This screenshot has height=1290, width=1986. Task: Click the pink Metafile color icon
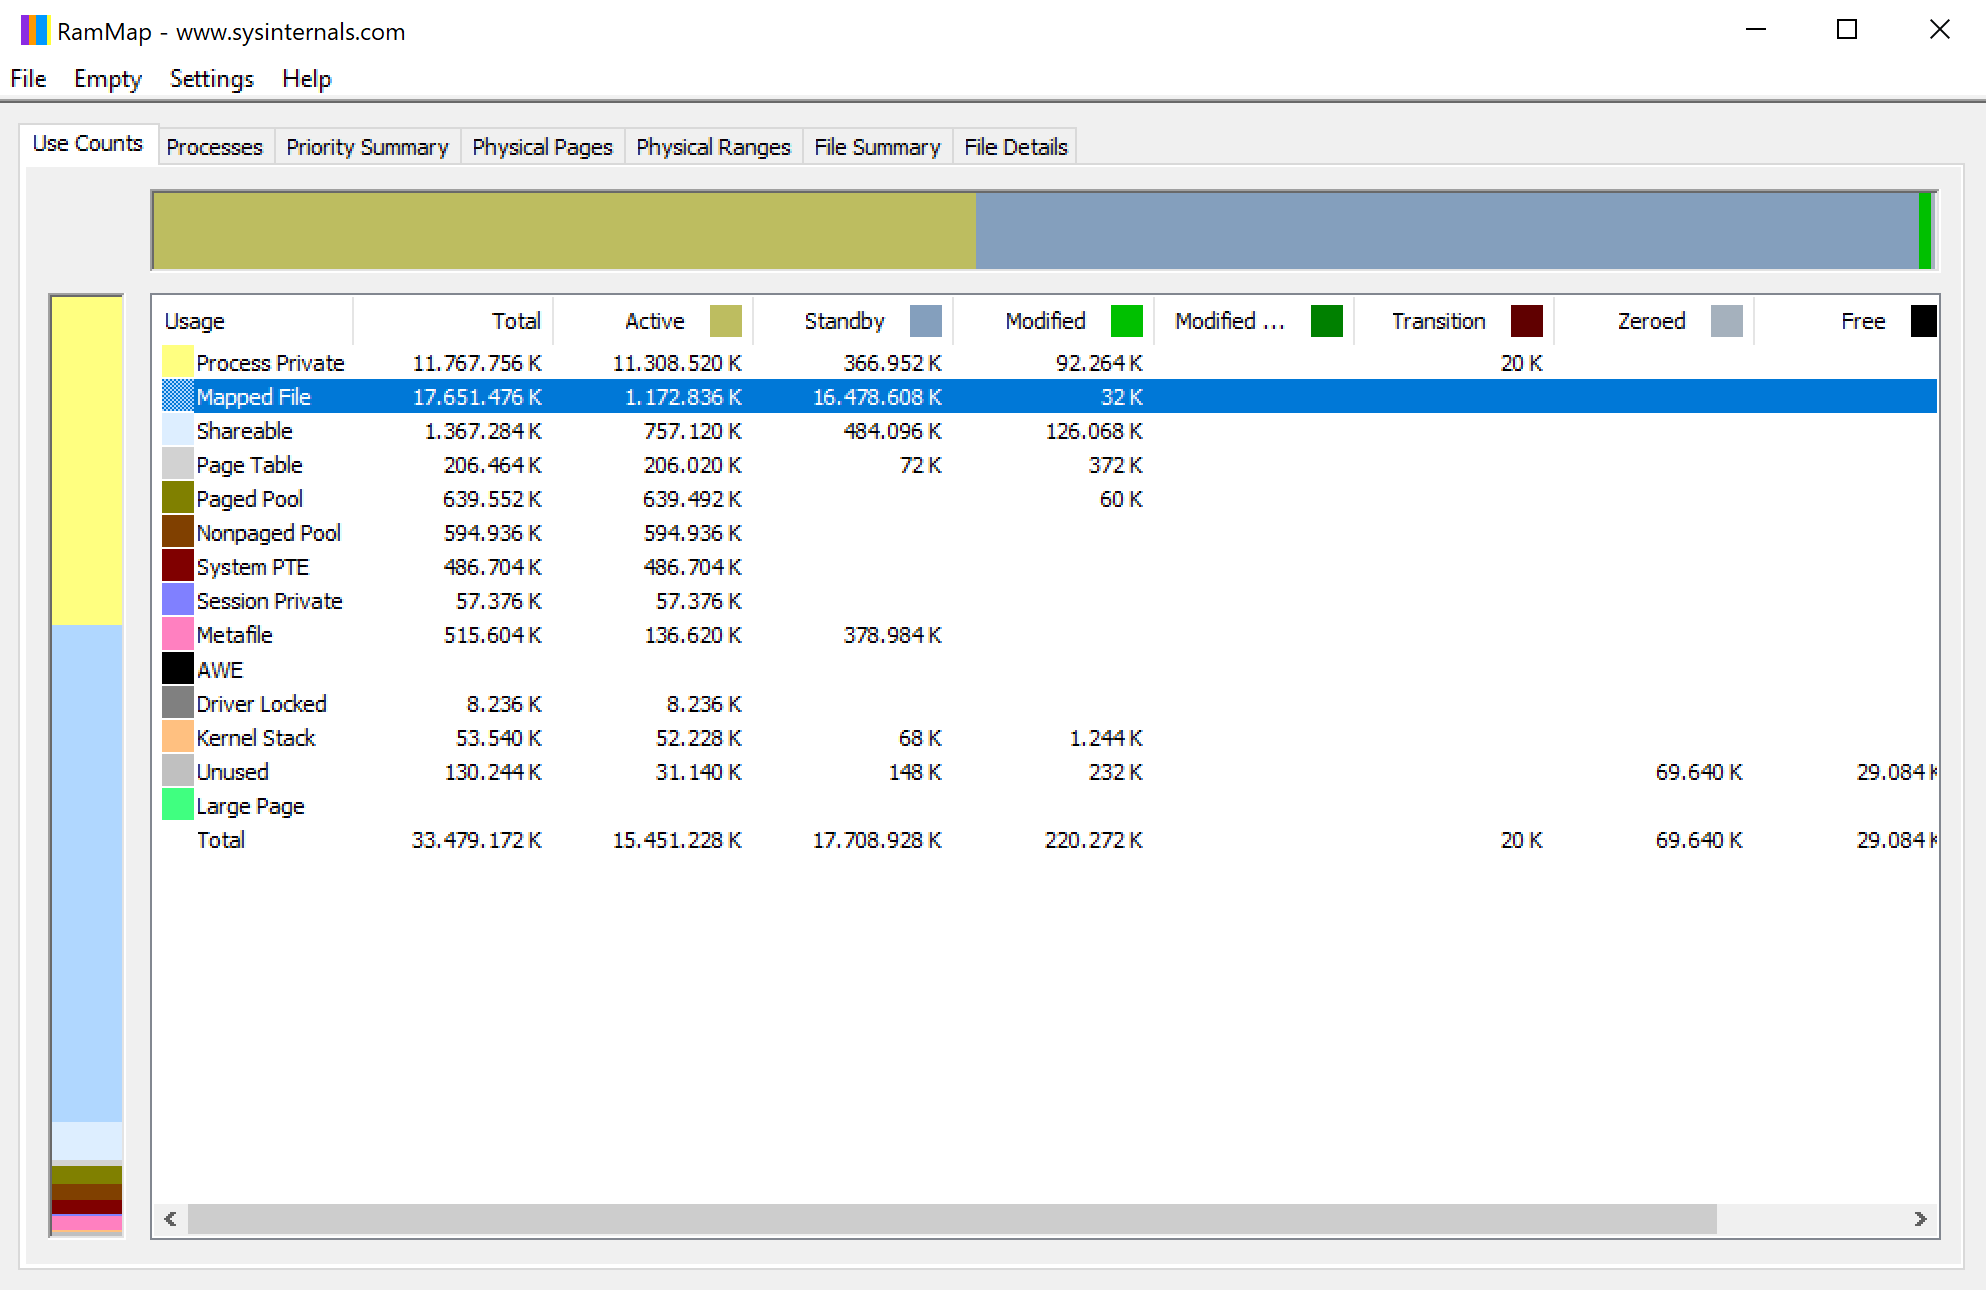[x=177, y=634]
